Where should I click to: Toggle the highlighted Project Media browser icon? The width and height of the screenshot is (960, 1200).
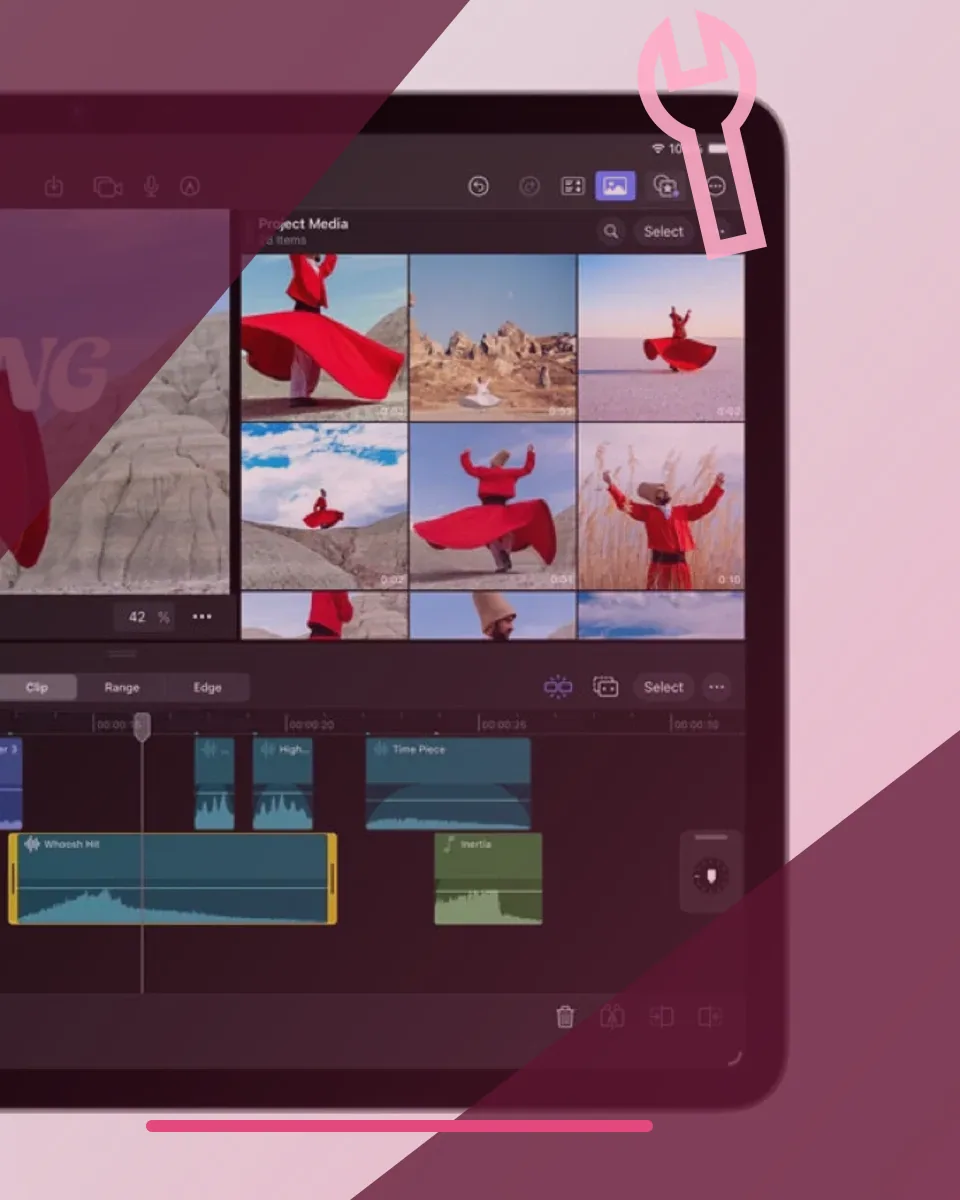615,186
